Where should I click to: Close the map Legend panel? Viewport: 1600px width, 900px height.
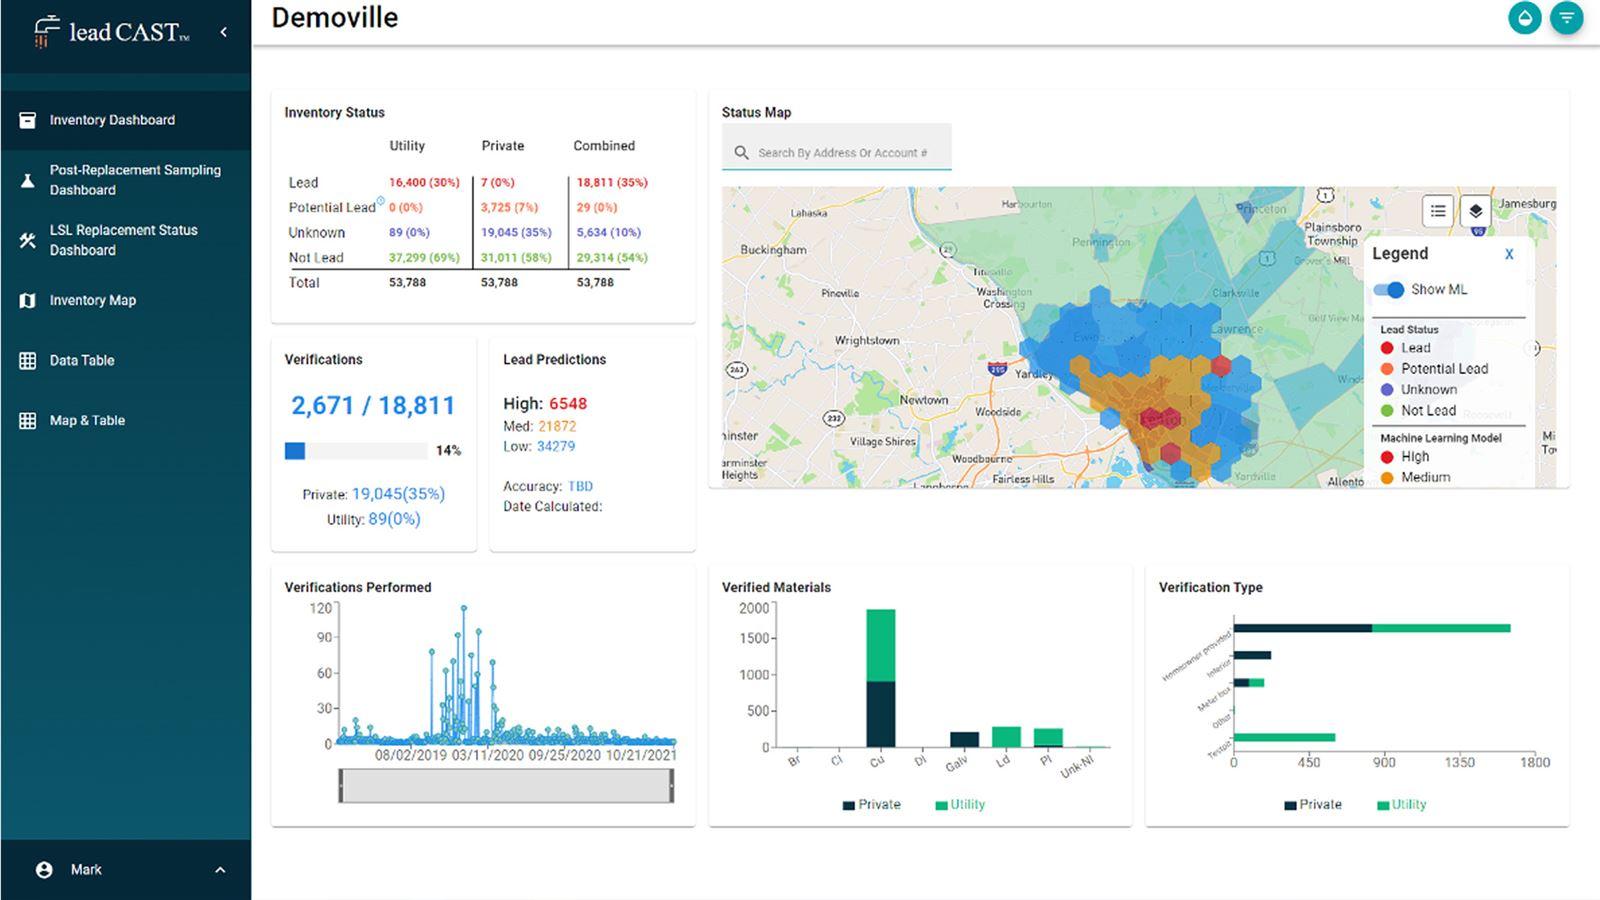click(x=1509, y=255)
